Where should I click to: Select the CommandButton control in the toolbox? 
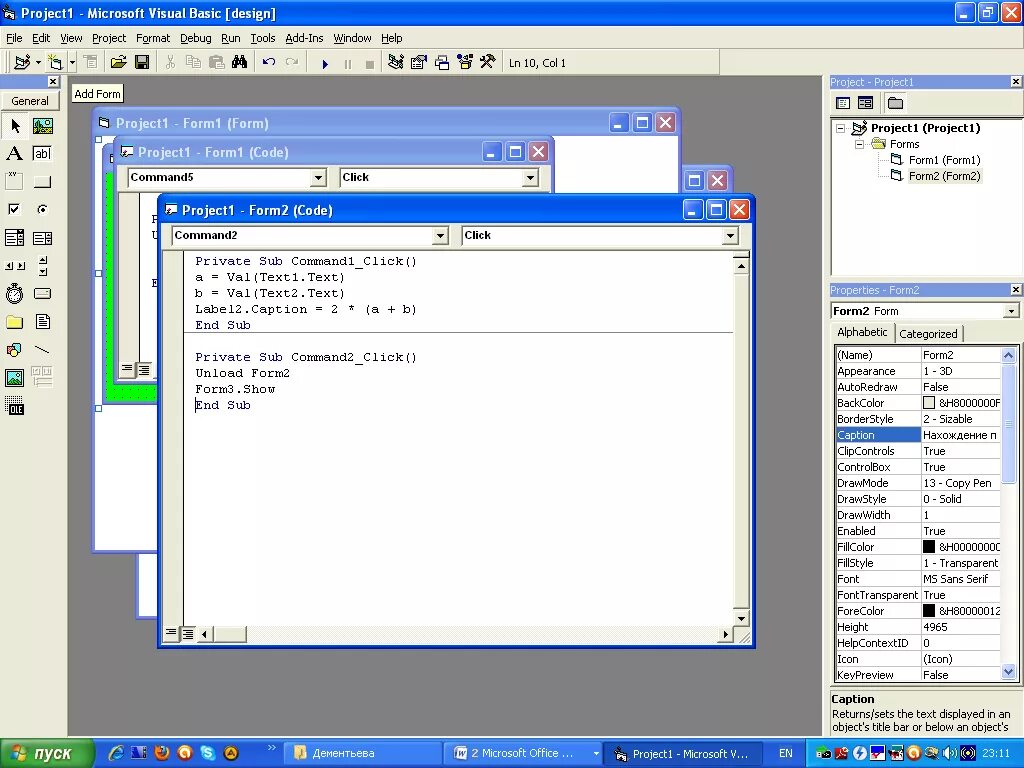click(42, 181)
